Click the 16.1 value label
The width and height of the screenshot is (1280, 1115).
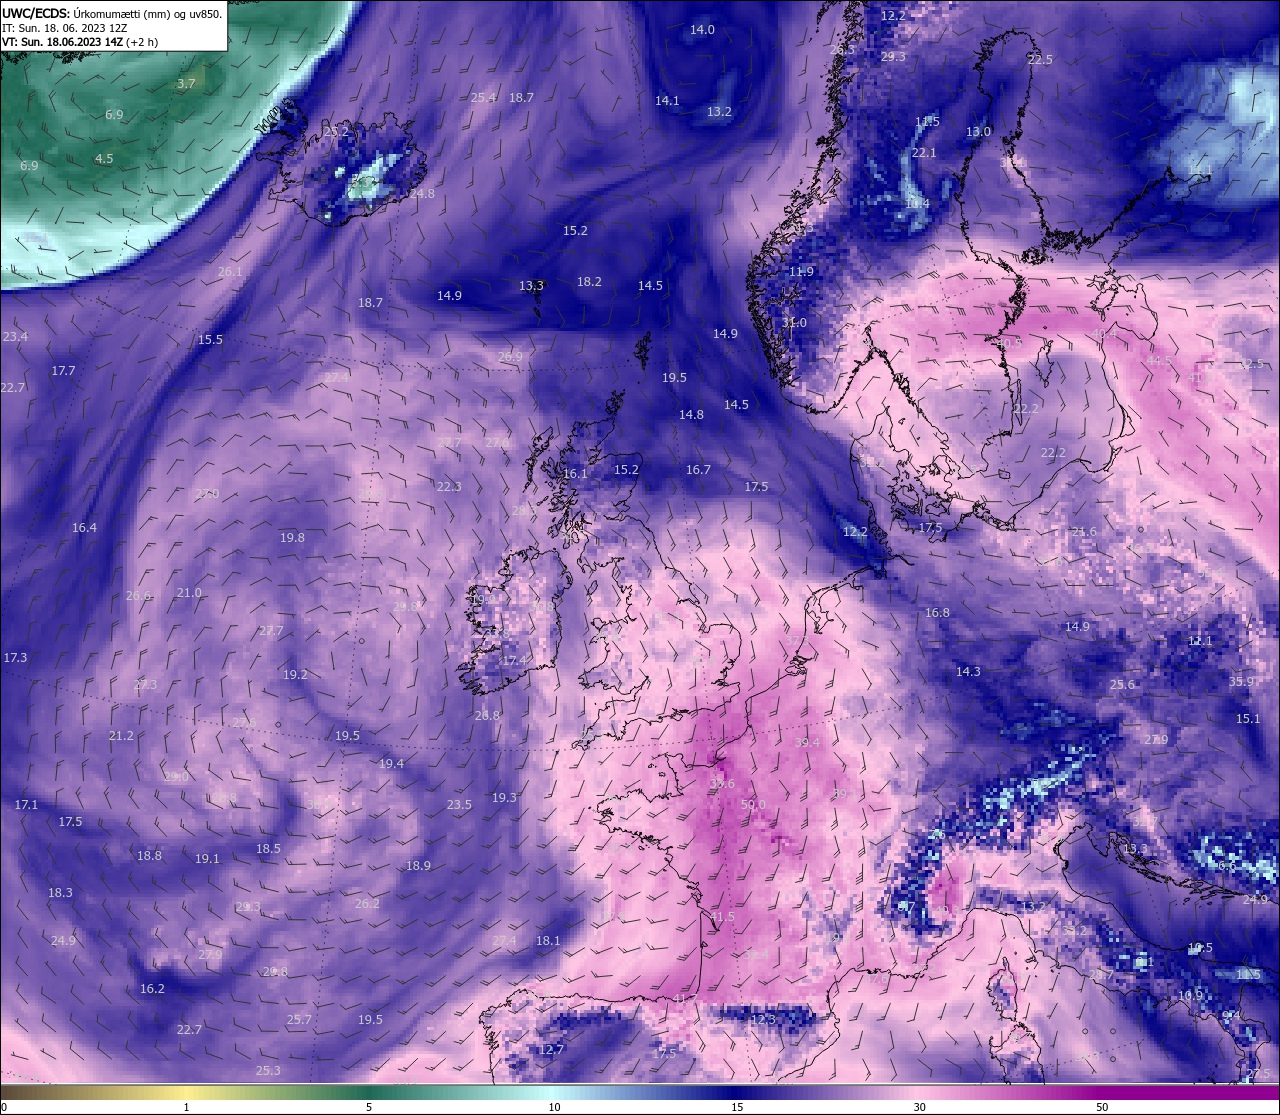(x=575, y=474)
